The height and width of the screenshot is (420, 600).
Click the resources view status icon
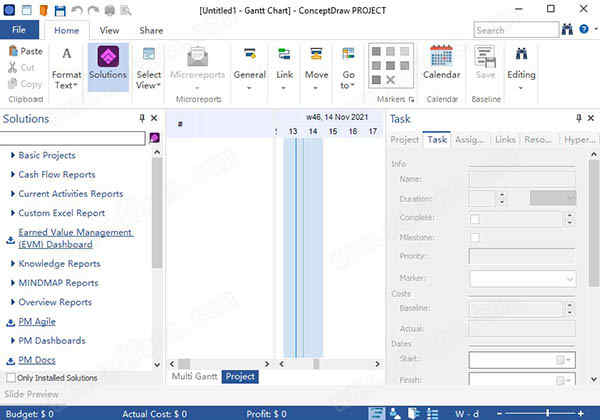(x=395, y=413)
